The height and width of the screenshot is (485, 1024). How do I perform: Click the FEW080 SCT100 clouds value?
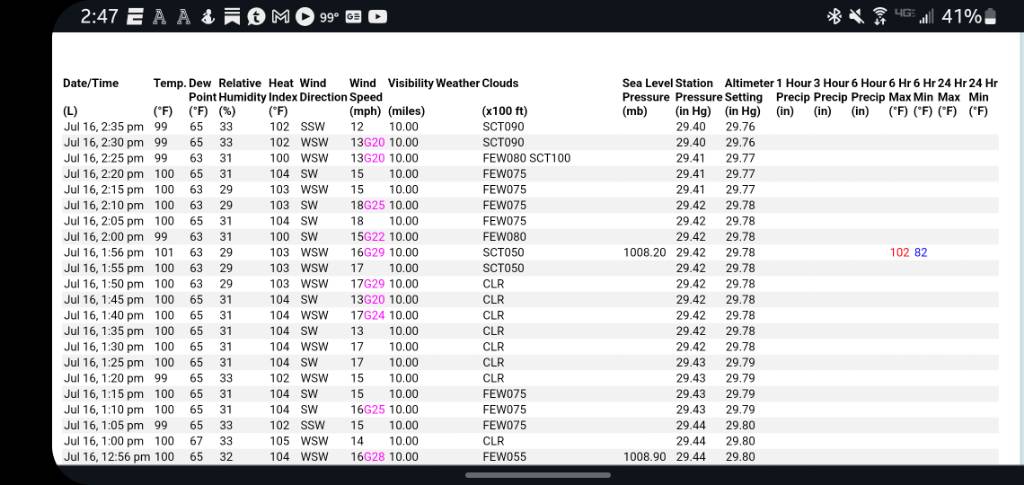coord(526,158)
